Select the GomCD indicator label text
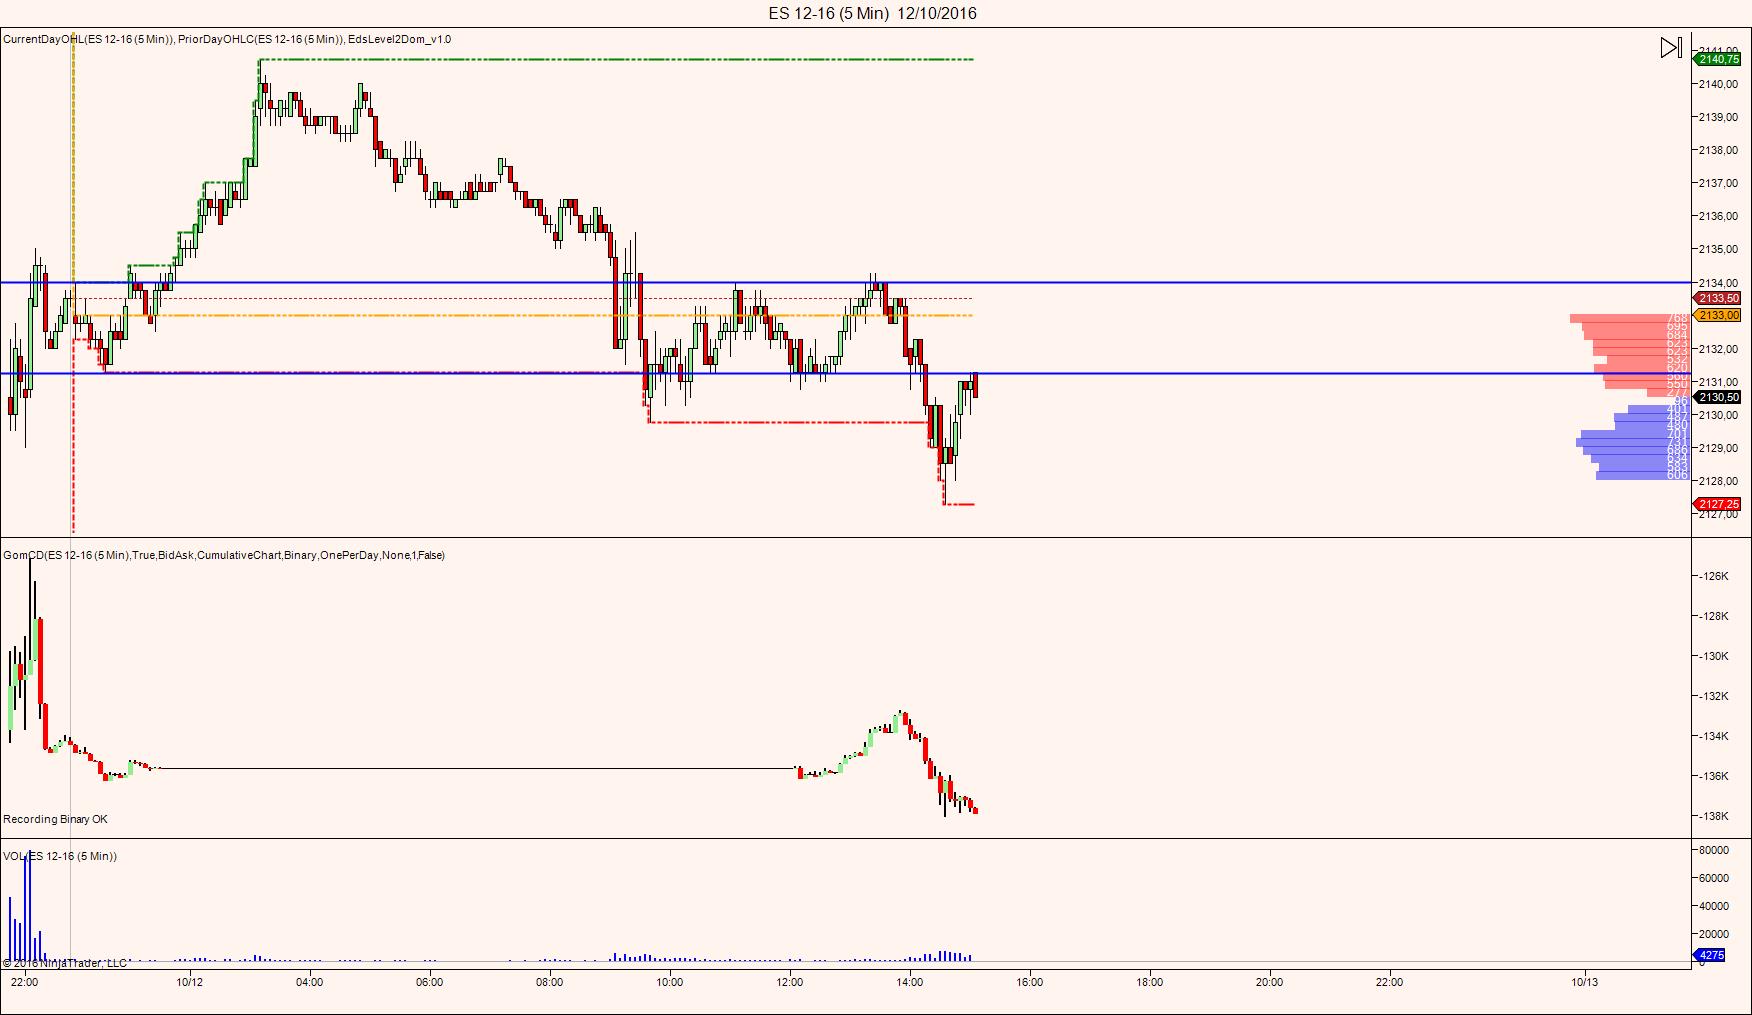The width and height of the screenshot is (1752, 1015). (224, 555)
